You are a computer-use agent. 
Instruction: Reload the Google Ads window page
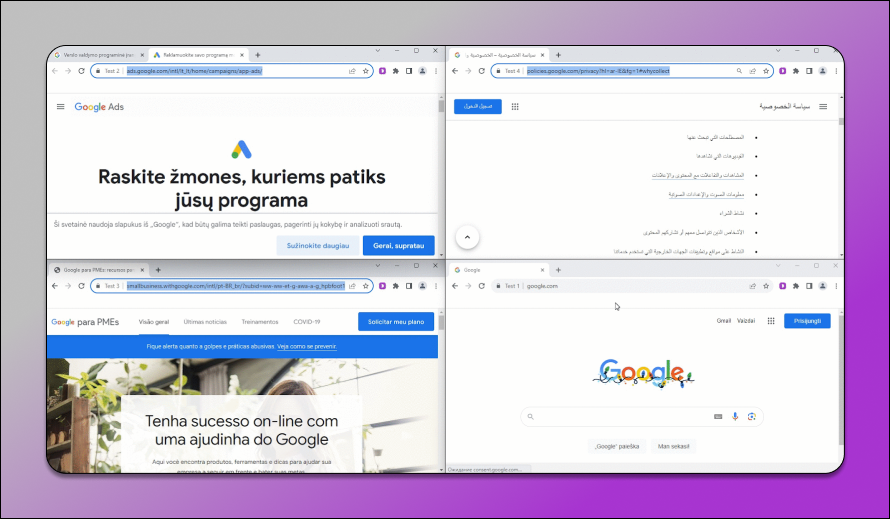[81, 71]
